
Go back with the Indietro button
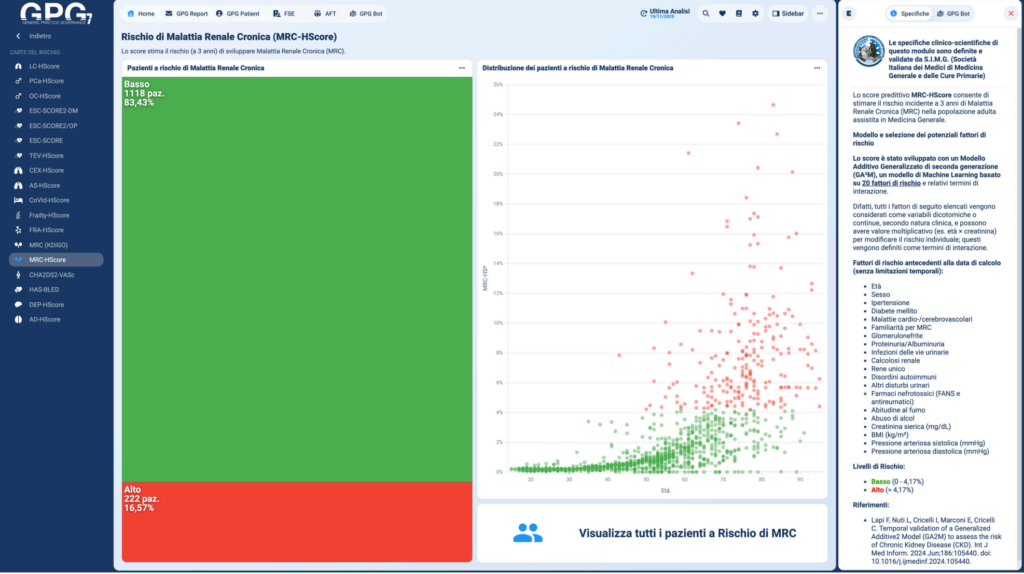pos(40,36)
